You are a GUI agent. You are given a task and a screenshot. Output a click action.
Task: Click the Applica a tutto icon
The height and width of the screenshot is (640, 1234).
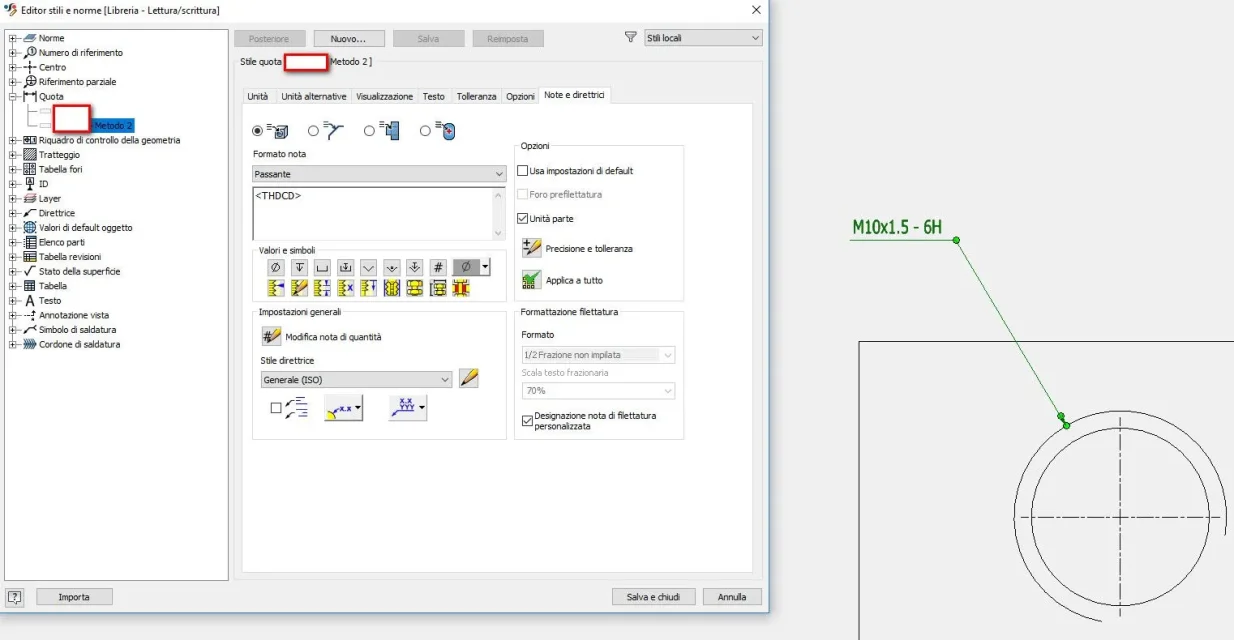click(531, 280)
